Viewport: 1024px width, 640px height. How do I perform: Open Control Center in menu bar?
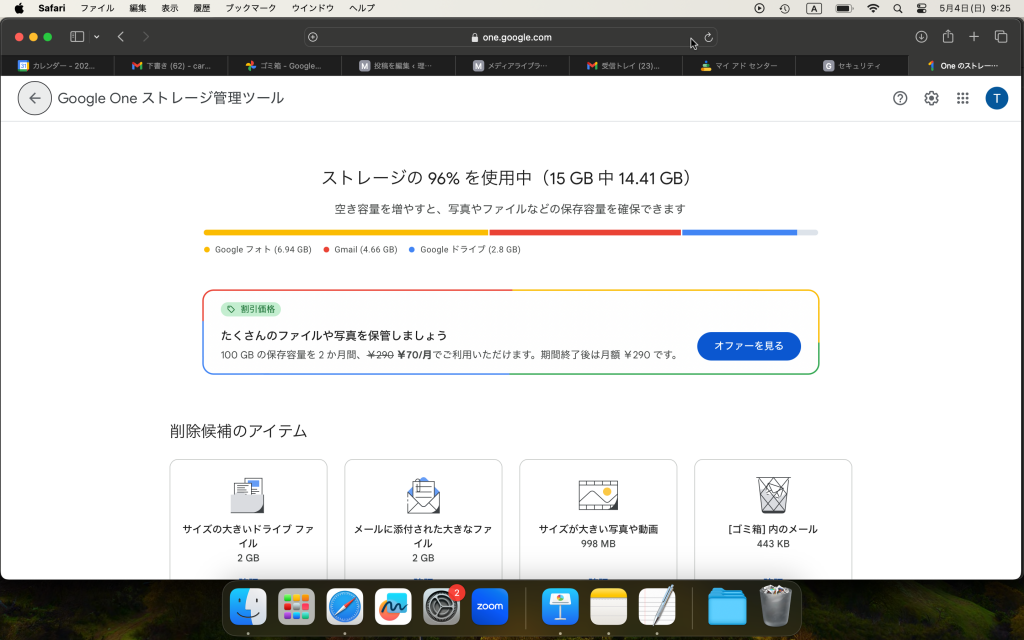pyautogui.click(x=921, y=8)
